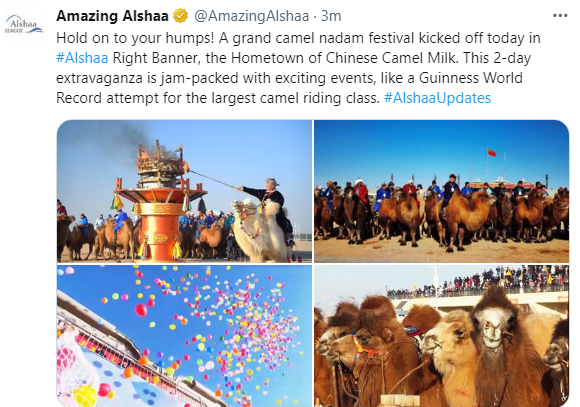Screen dimensions: 580x407
Task: Open the Amazing Alshaa display name
Action: (112, 16)
